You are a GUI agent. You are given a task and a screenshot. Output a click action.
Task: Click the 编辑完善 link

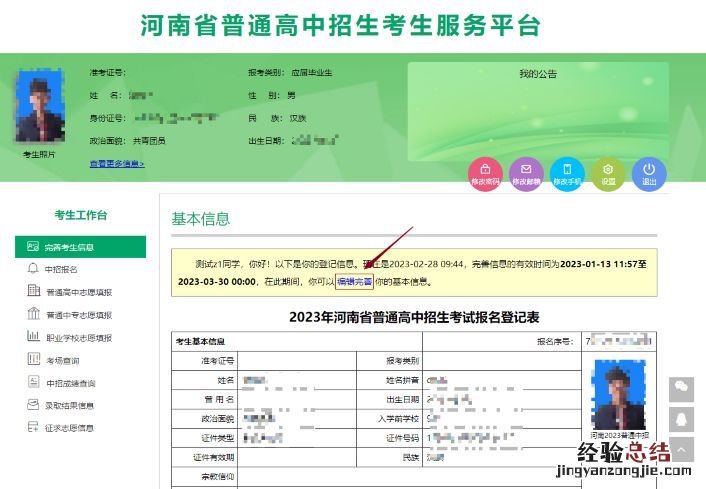pos(354,283)
